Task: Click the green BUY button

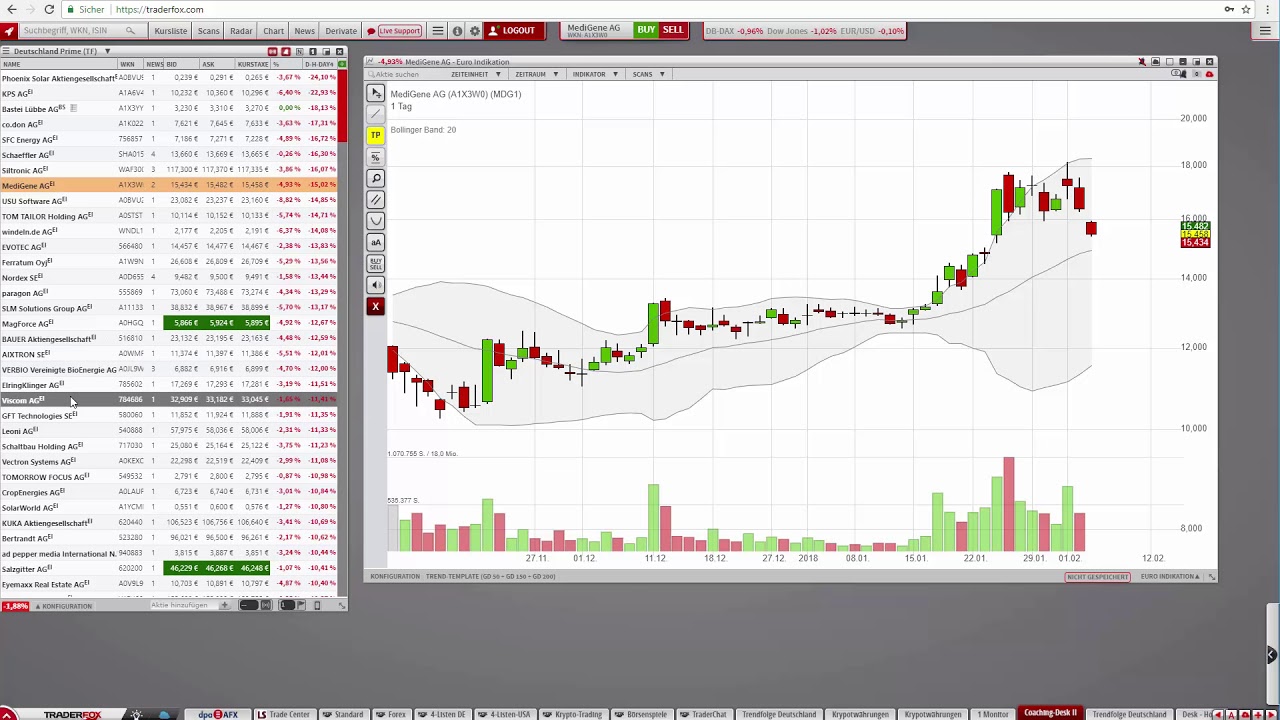Action: point(646,30)
